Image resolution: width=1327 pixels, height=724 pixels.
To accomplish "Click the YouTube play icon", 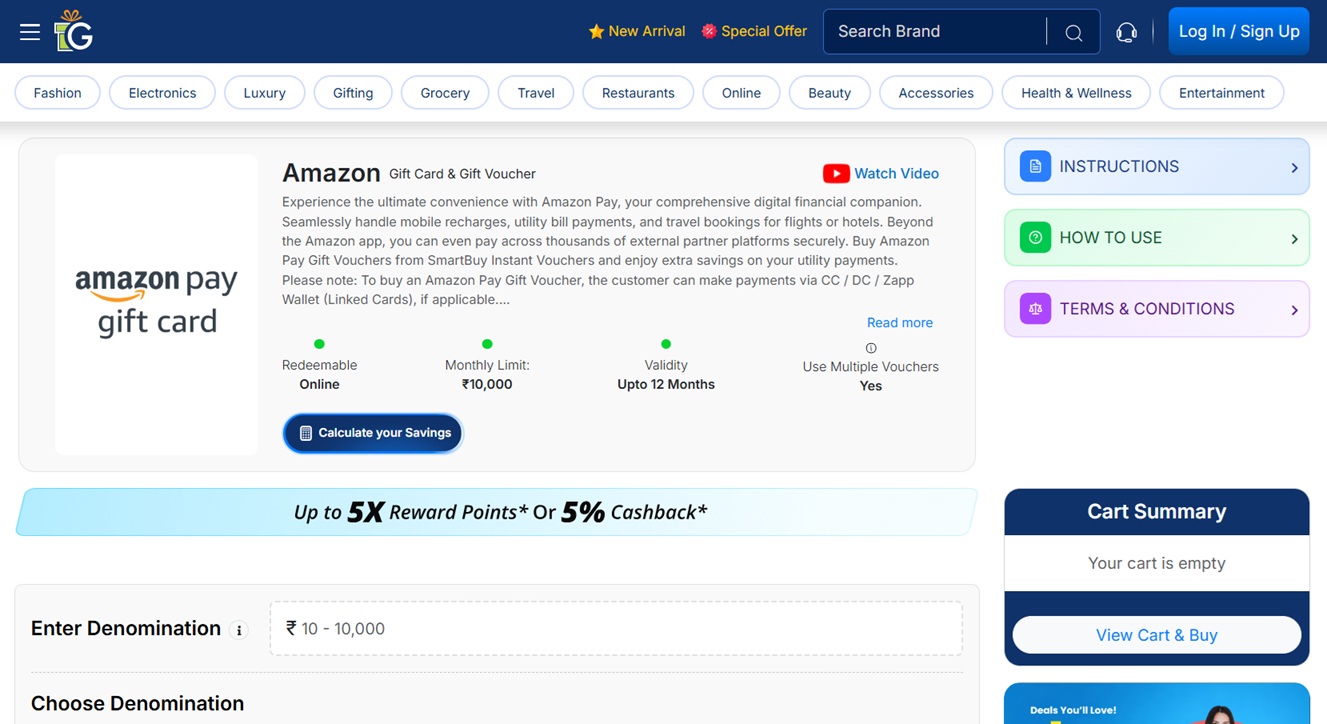I will coord(836,174).
